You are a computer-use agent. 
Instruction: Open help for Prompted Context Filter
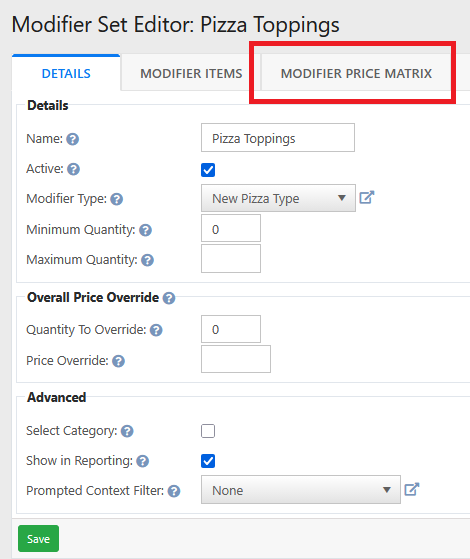174,491
